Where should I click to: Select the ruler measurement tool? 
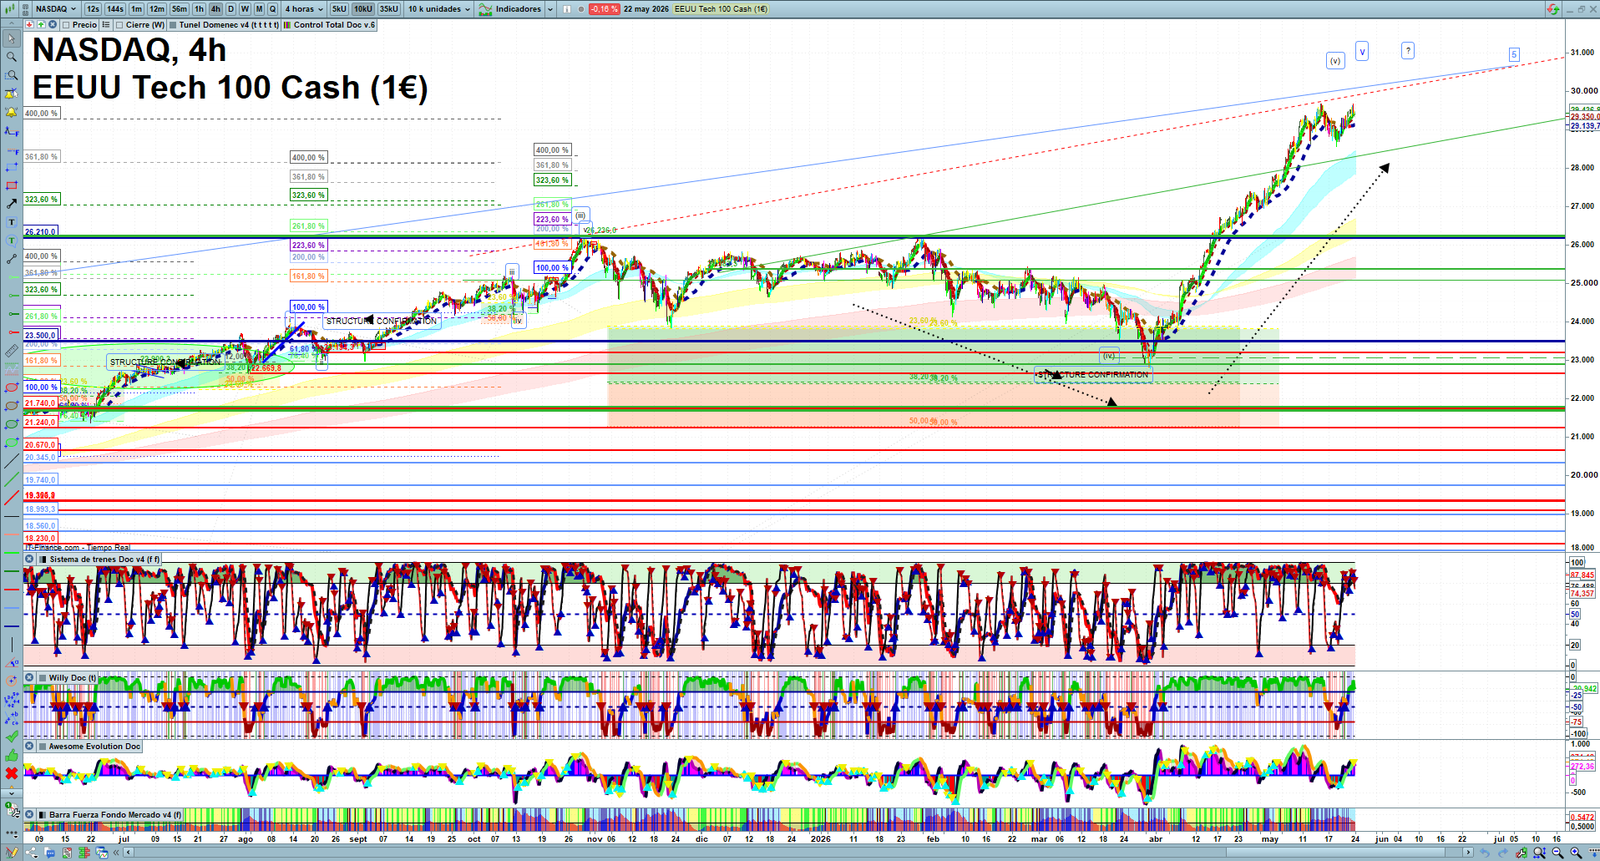[11, 351]
